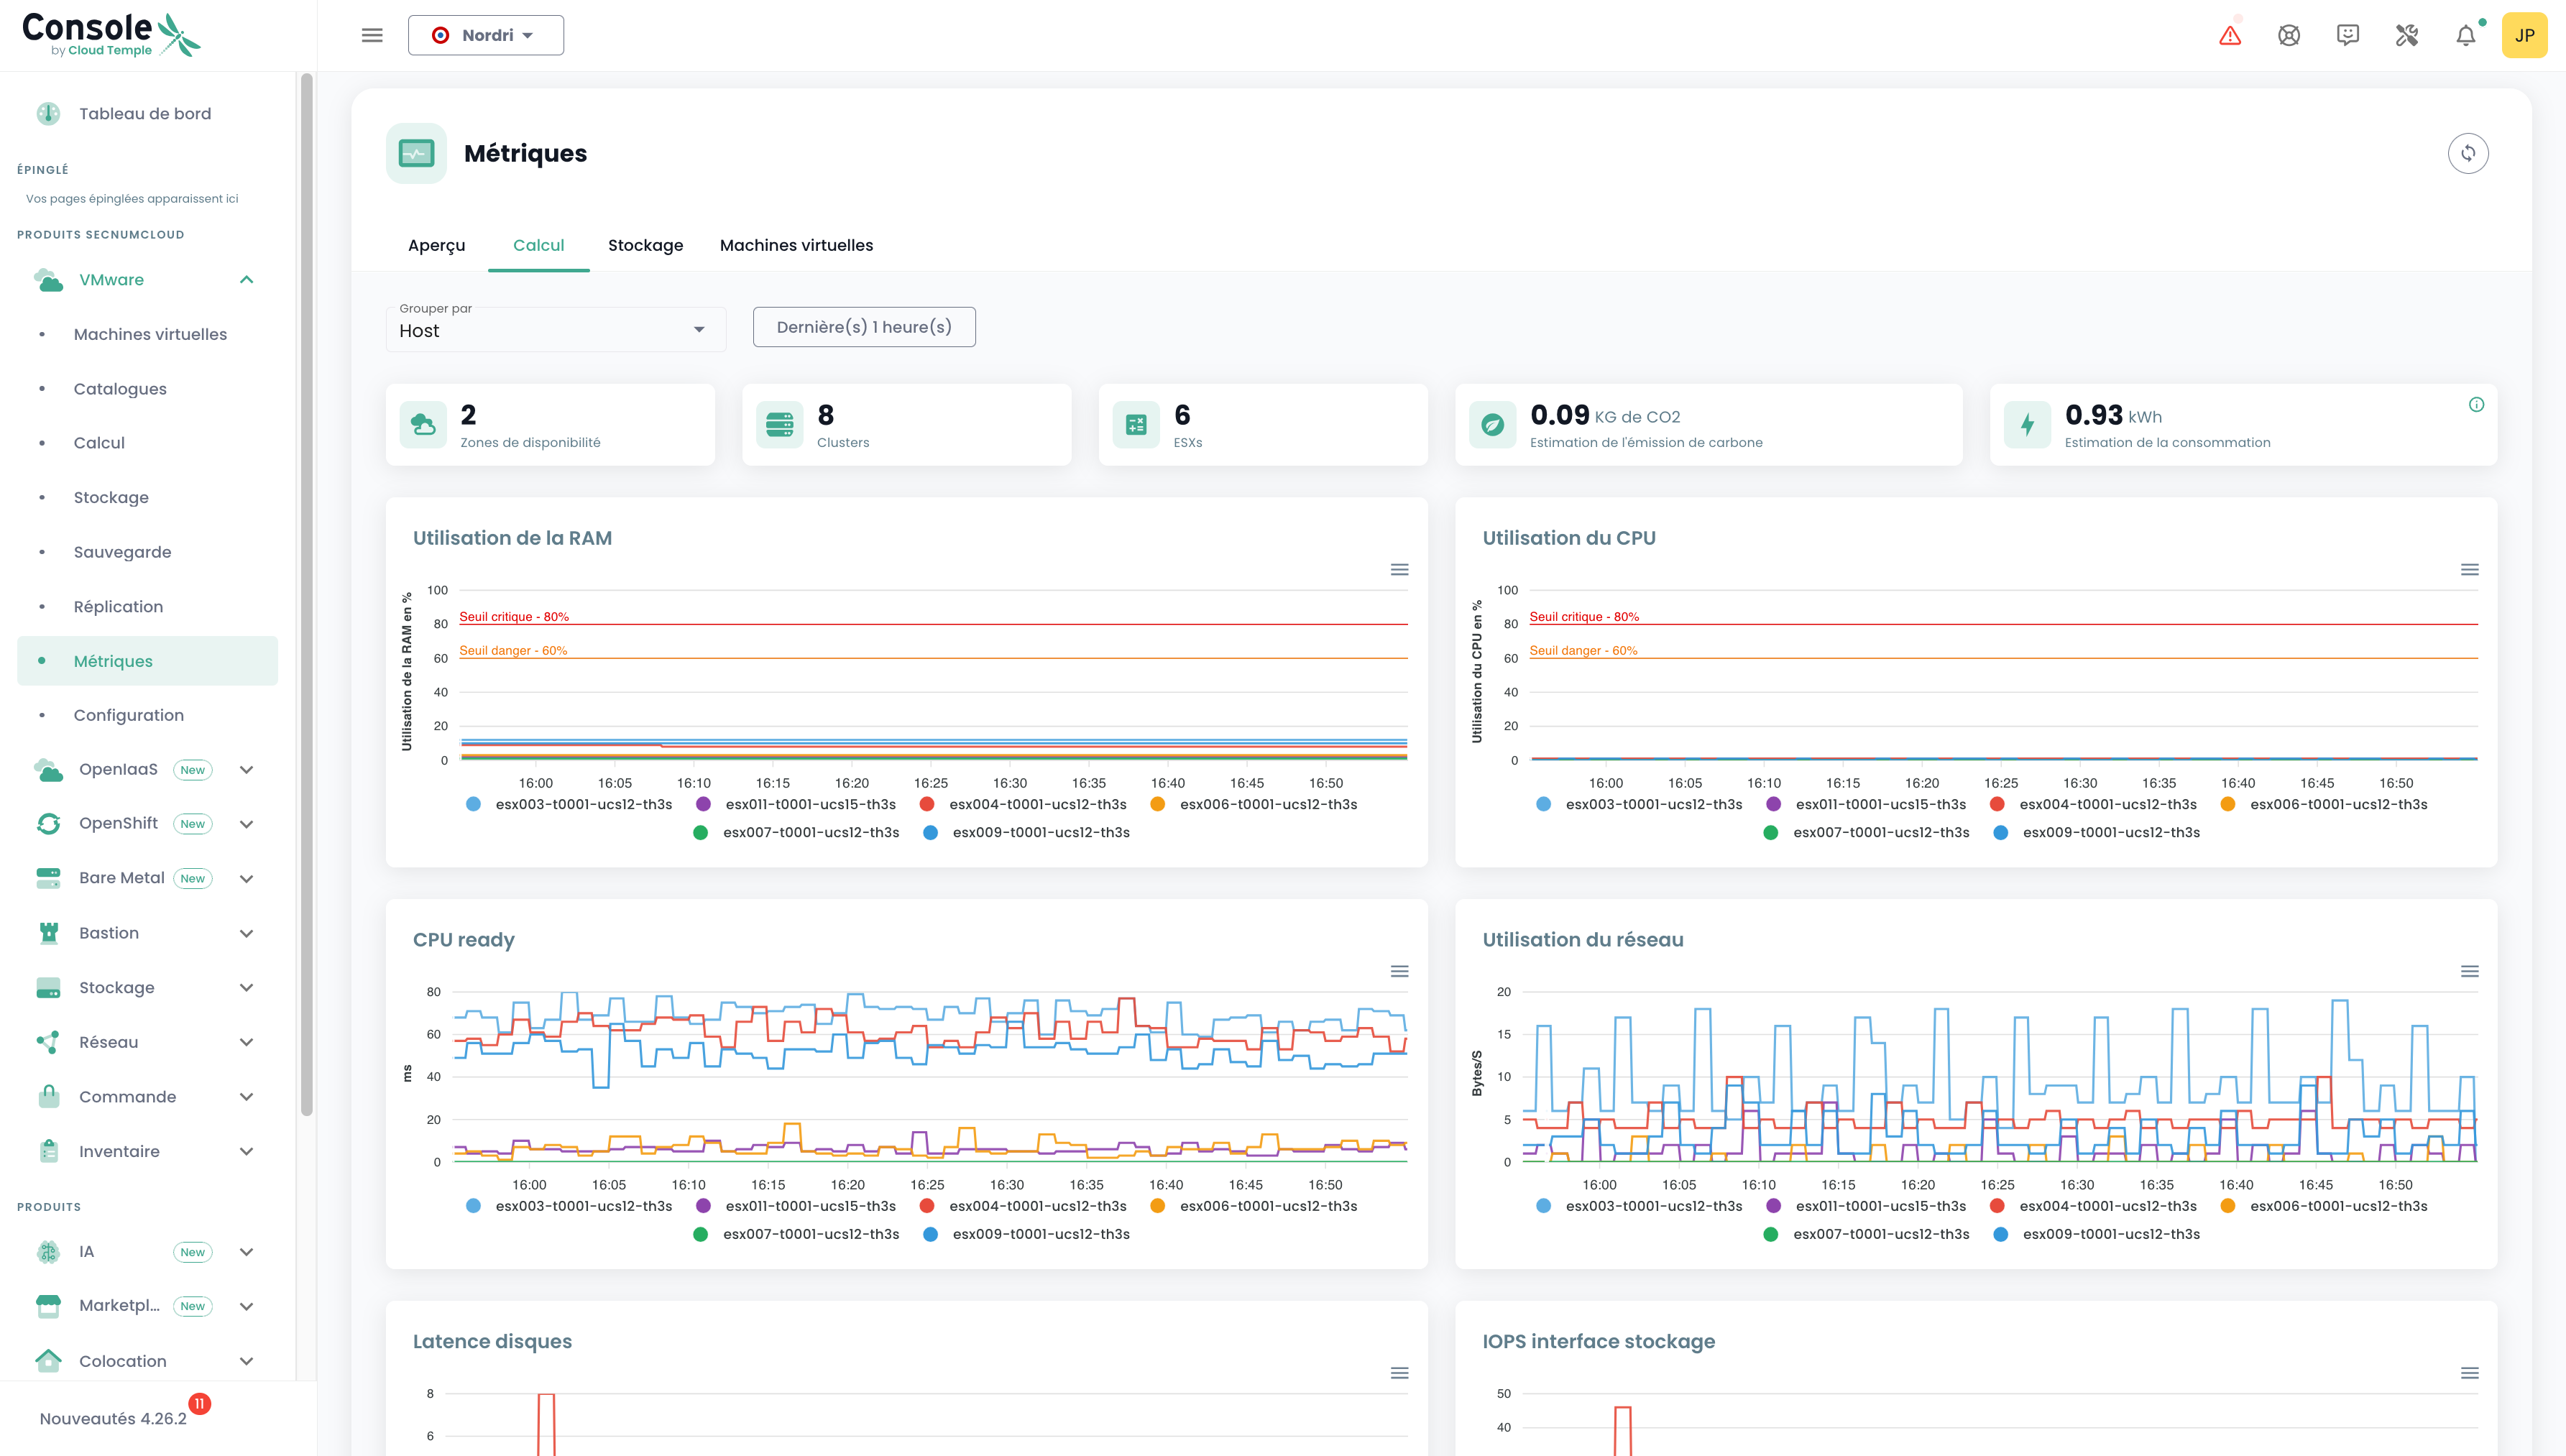This screenshot has height=1456, width=2566.
Task: Click the feedback chat icon
Action: click(2347, 36)
